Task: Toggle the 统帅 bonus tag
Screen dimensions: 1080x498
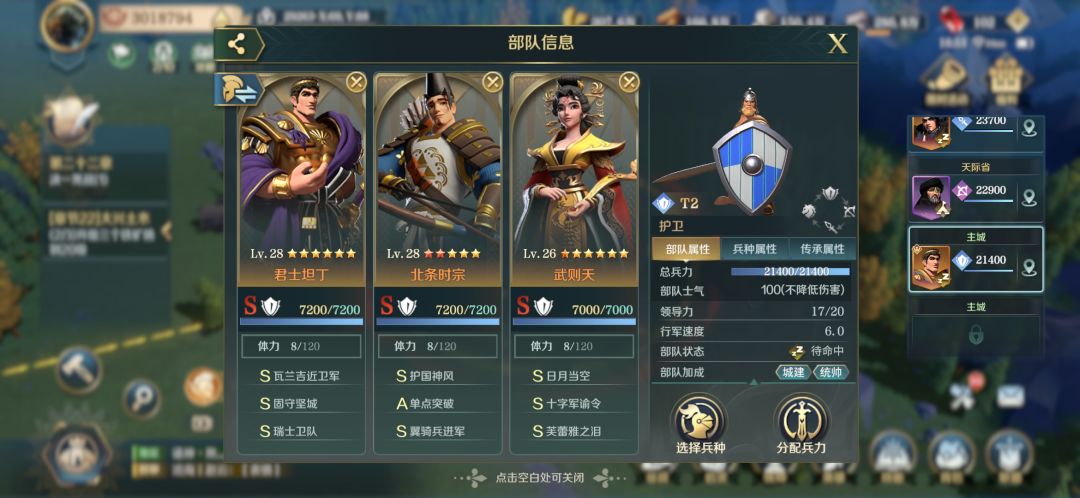Action: (x=830, y=373)
